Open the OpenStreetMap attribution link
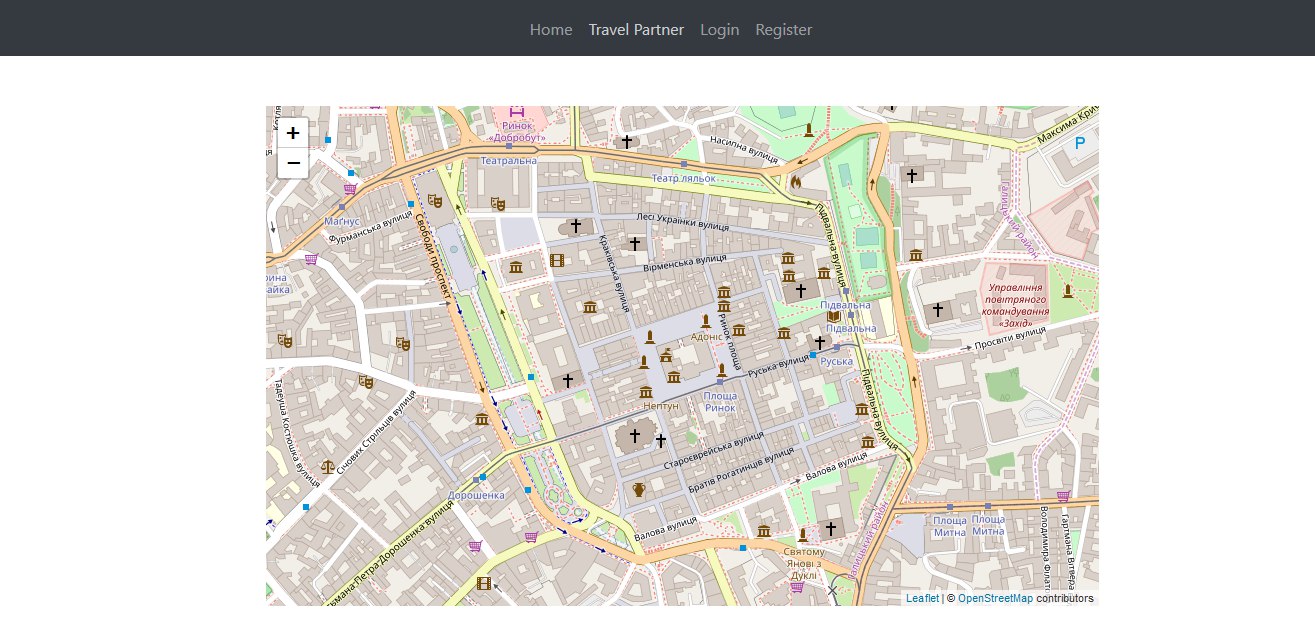The height and width of the screenshot is (620, 1315). tap(995, 598)
